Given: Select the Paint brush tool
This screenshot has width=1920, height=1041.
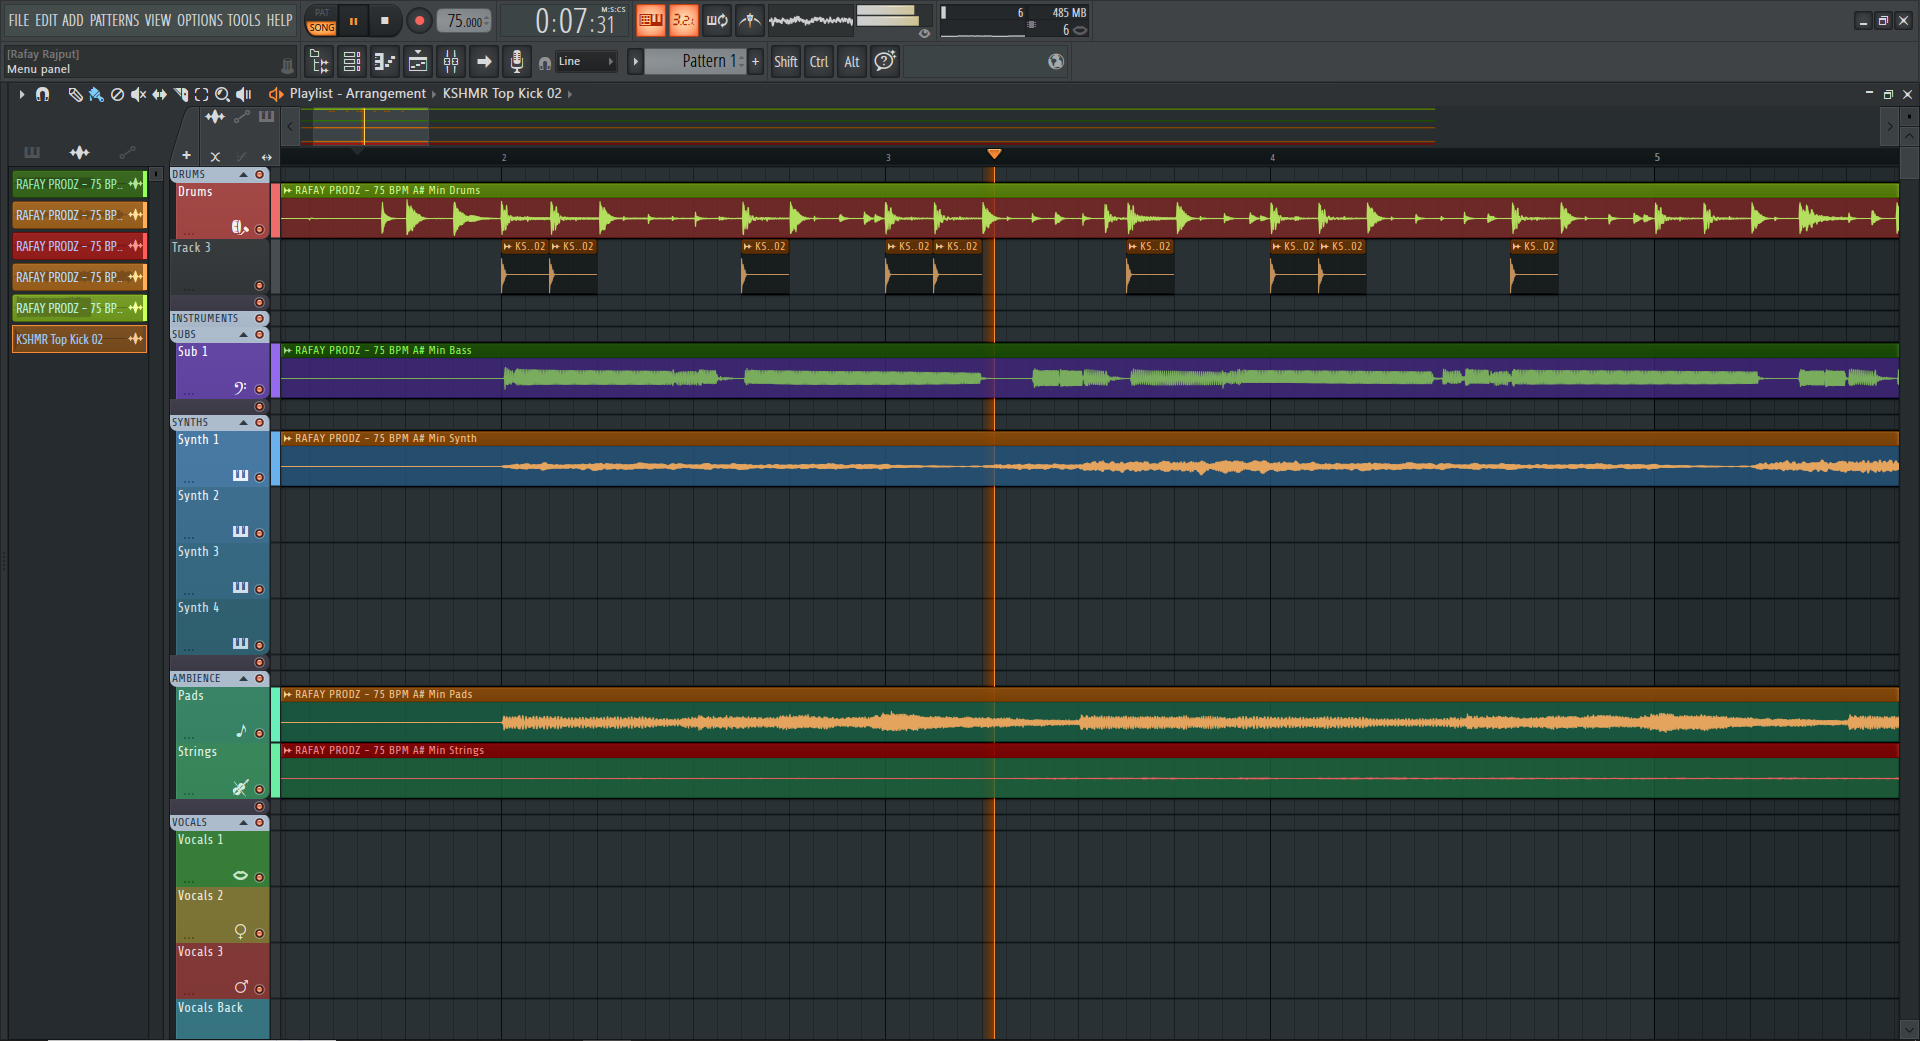Looking at the screenshot, I should click(x=96, y=94).
